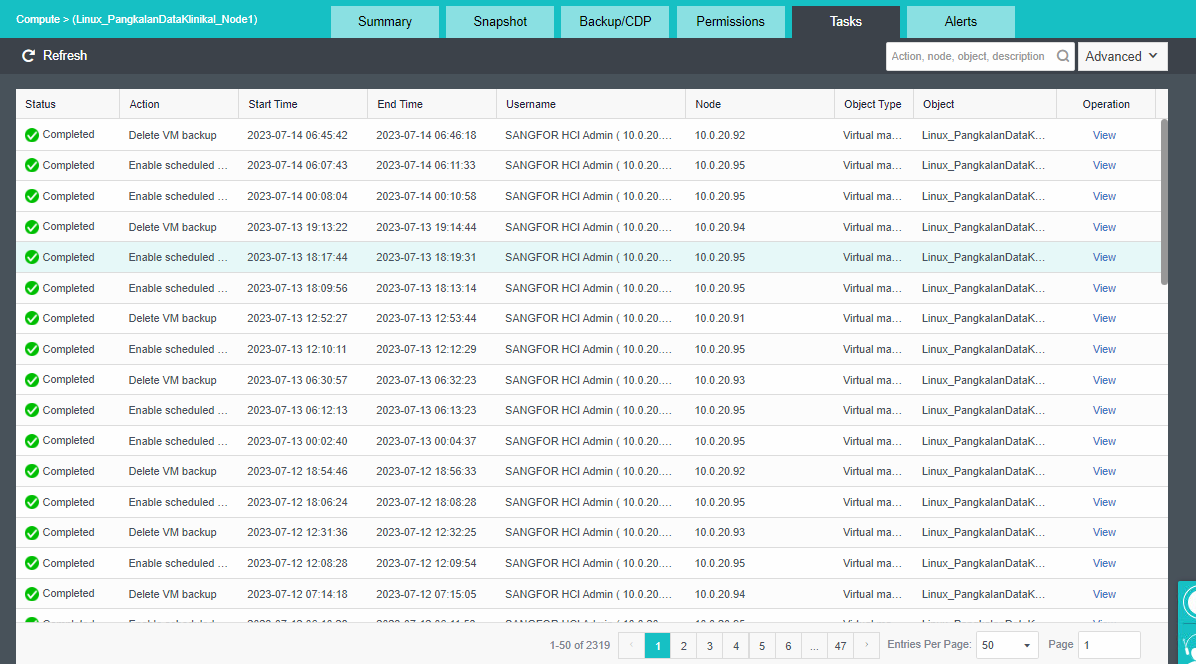This screenshot has width=1196, height=664.
Task: Click the next page arrow in pagination
Action: tap(867, 646)
